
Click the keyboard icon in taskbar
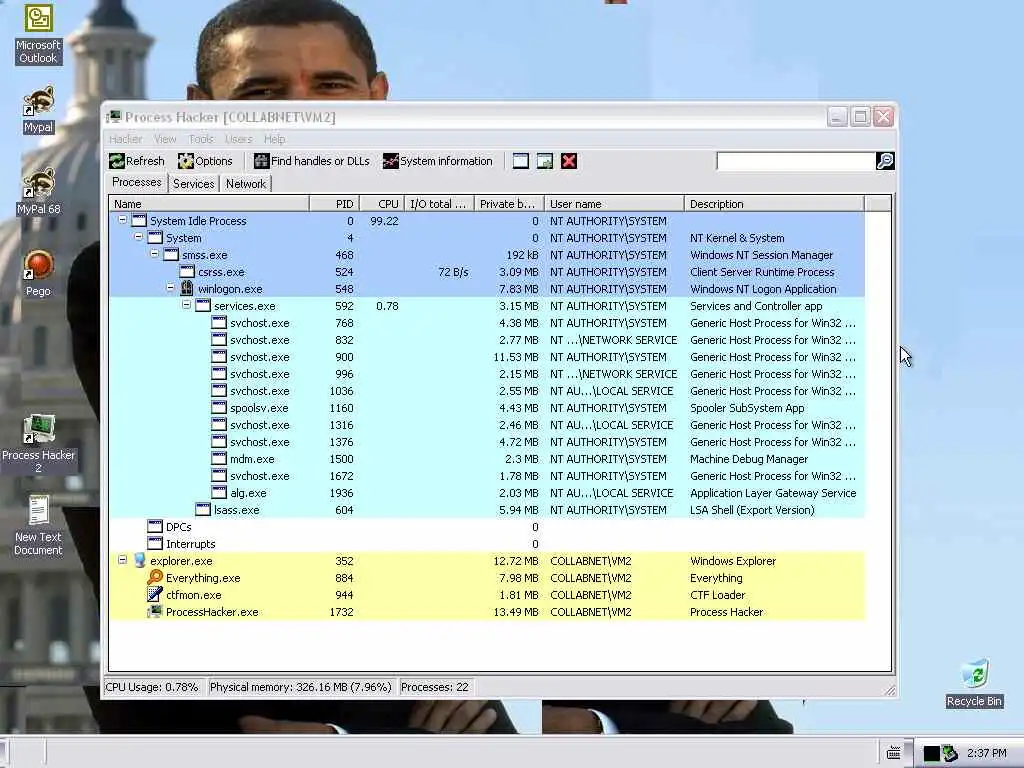(x=893, y=753)
